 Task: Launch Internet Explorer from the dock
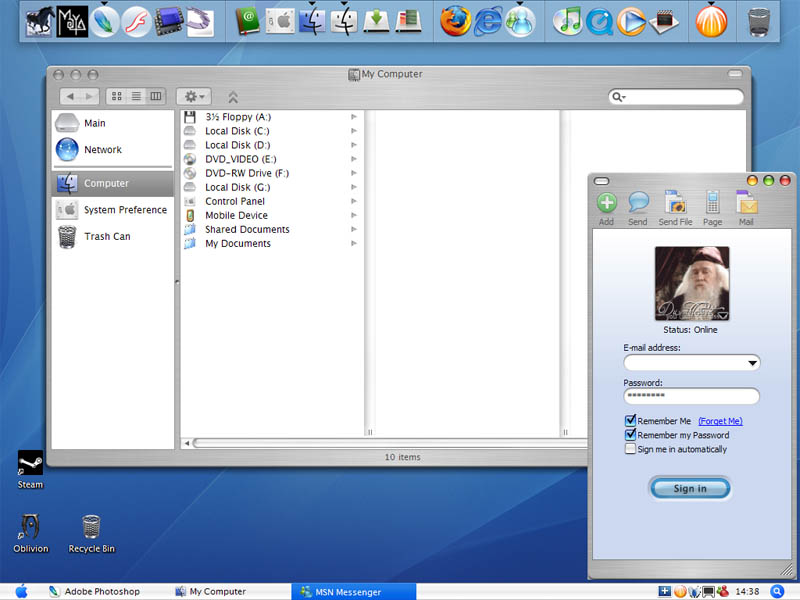(x=488, y=22)
